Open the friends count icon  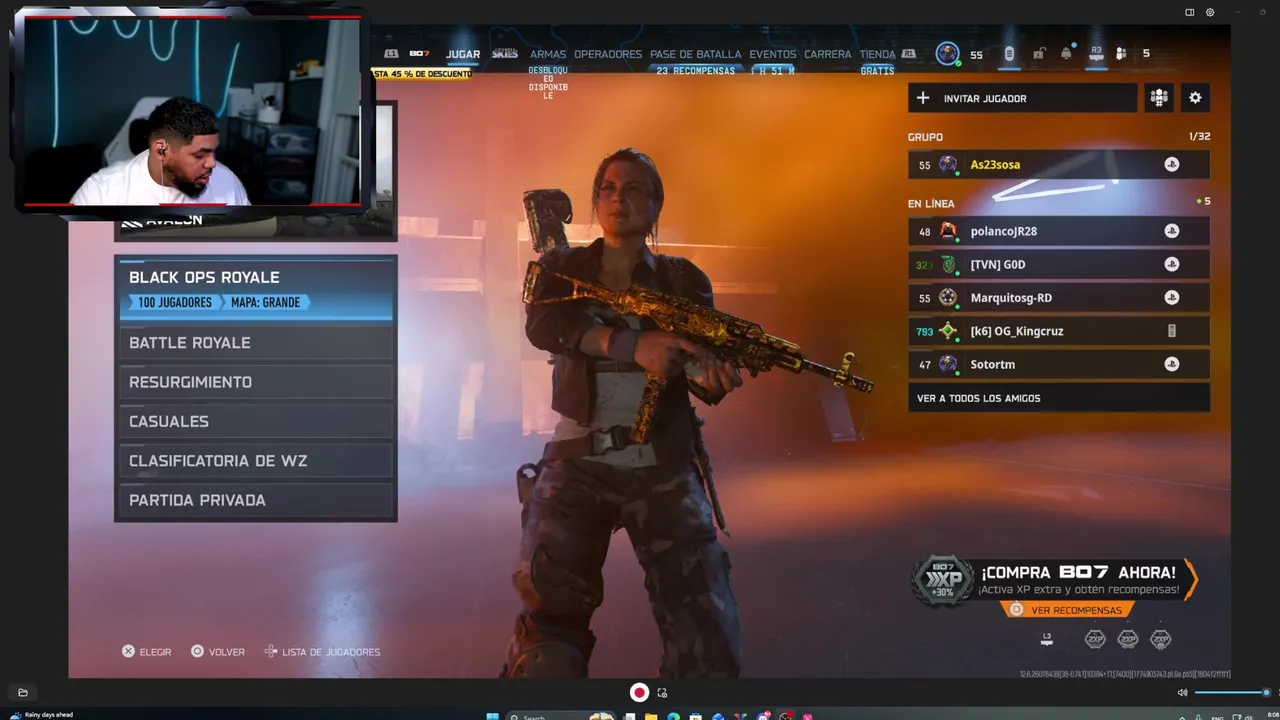pyautogui.click(x=1122, y=54)
